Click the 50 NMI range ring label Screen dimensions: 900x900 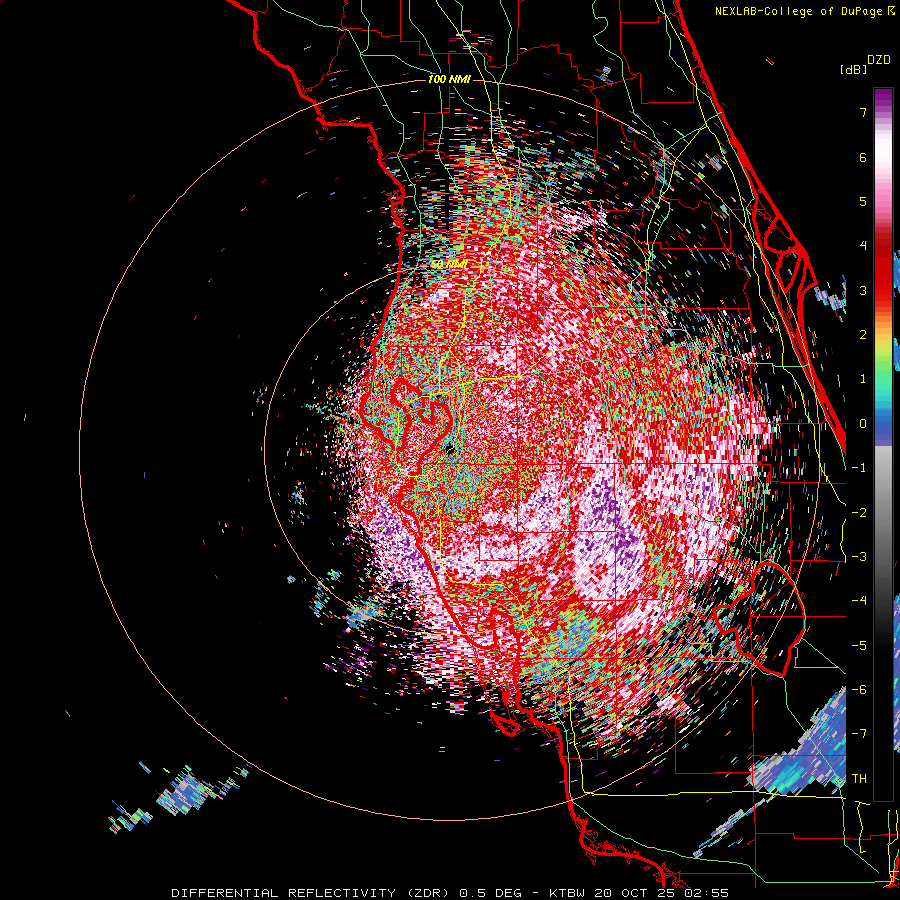tap(449, 264)
